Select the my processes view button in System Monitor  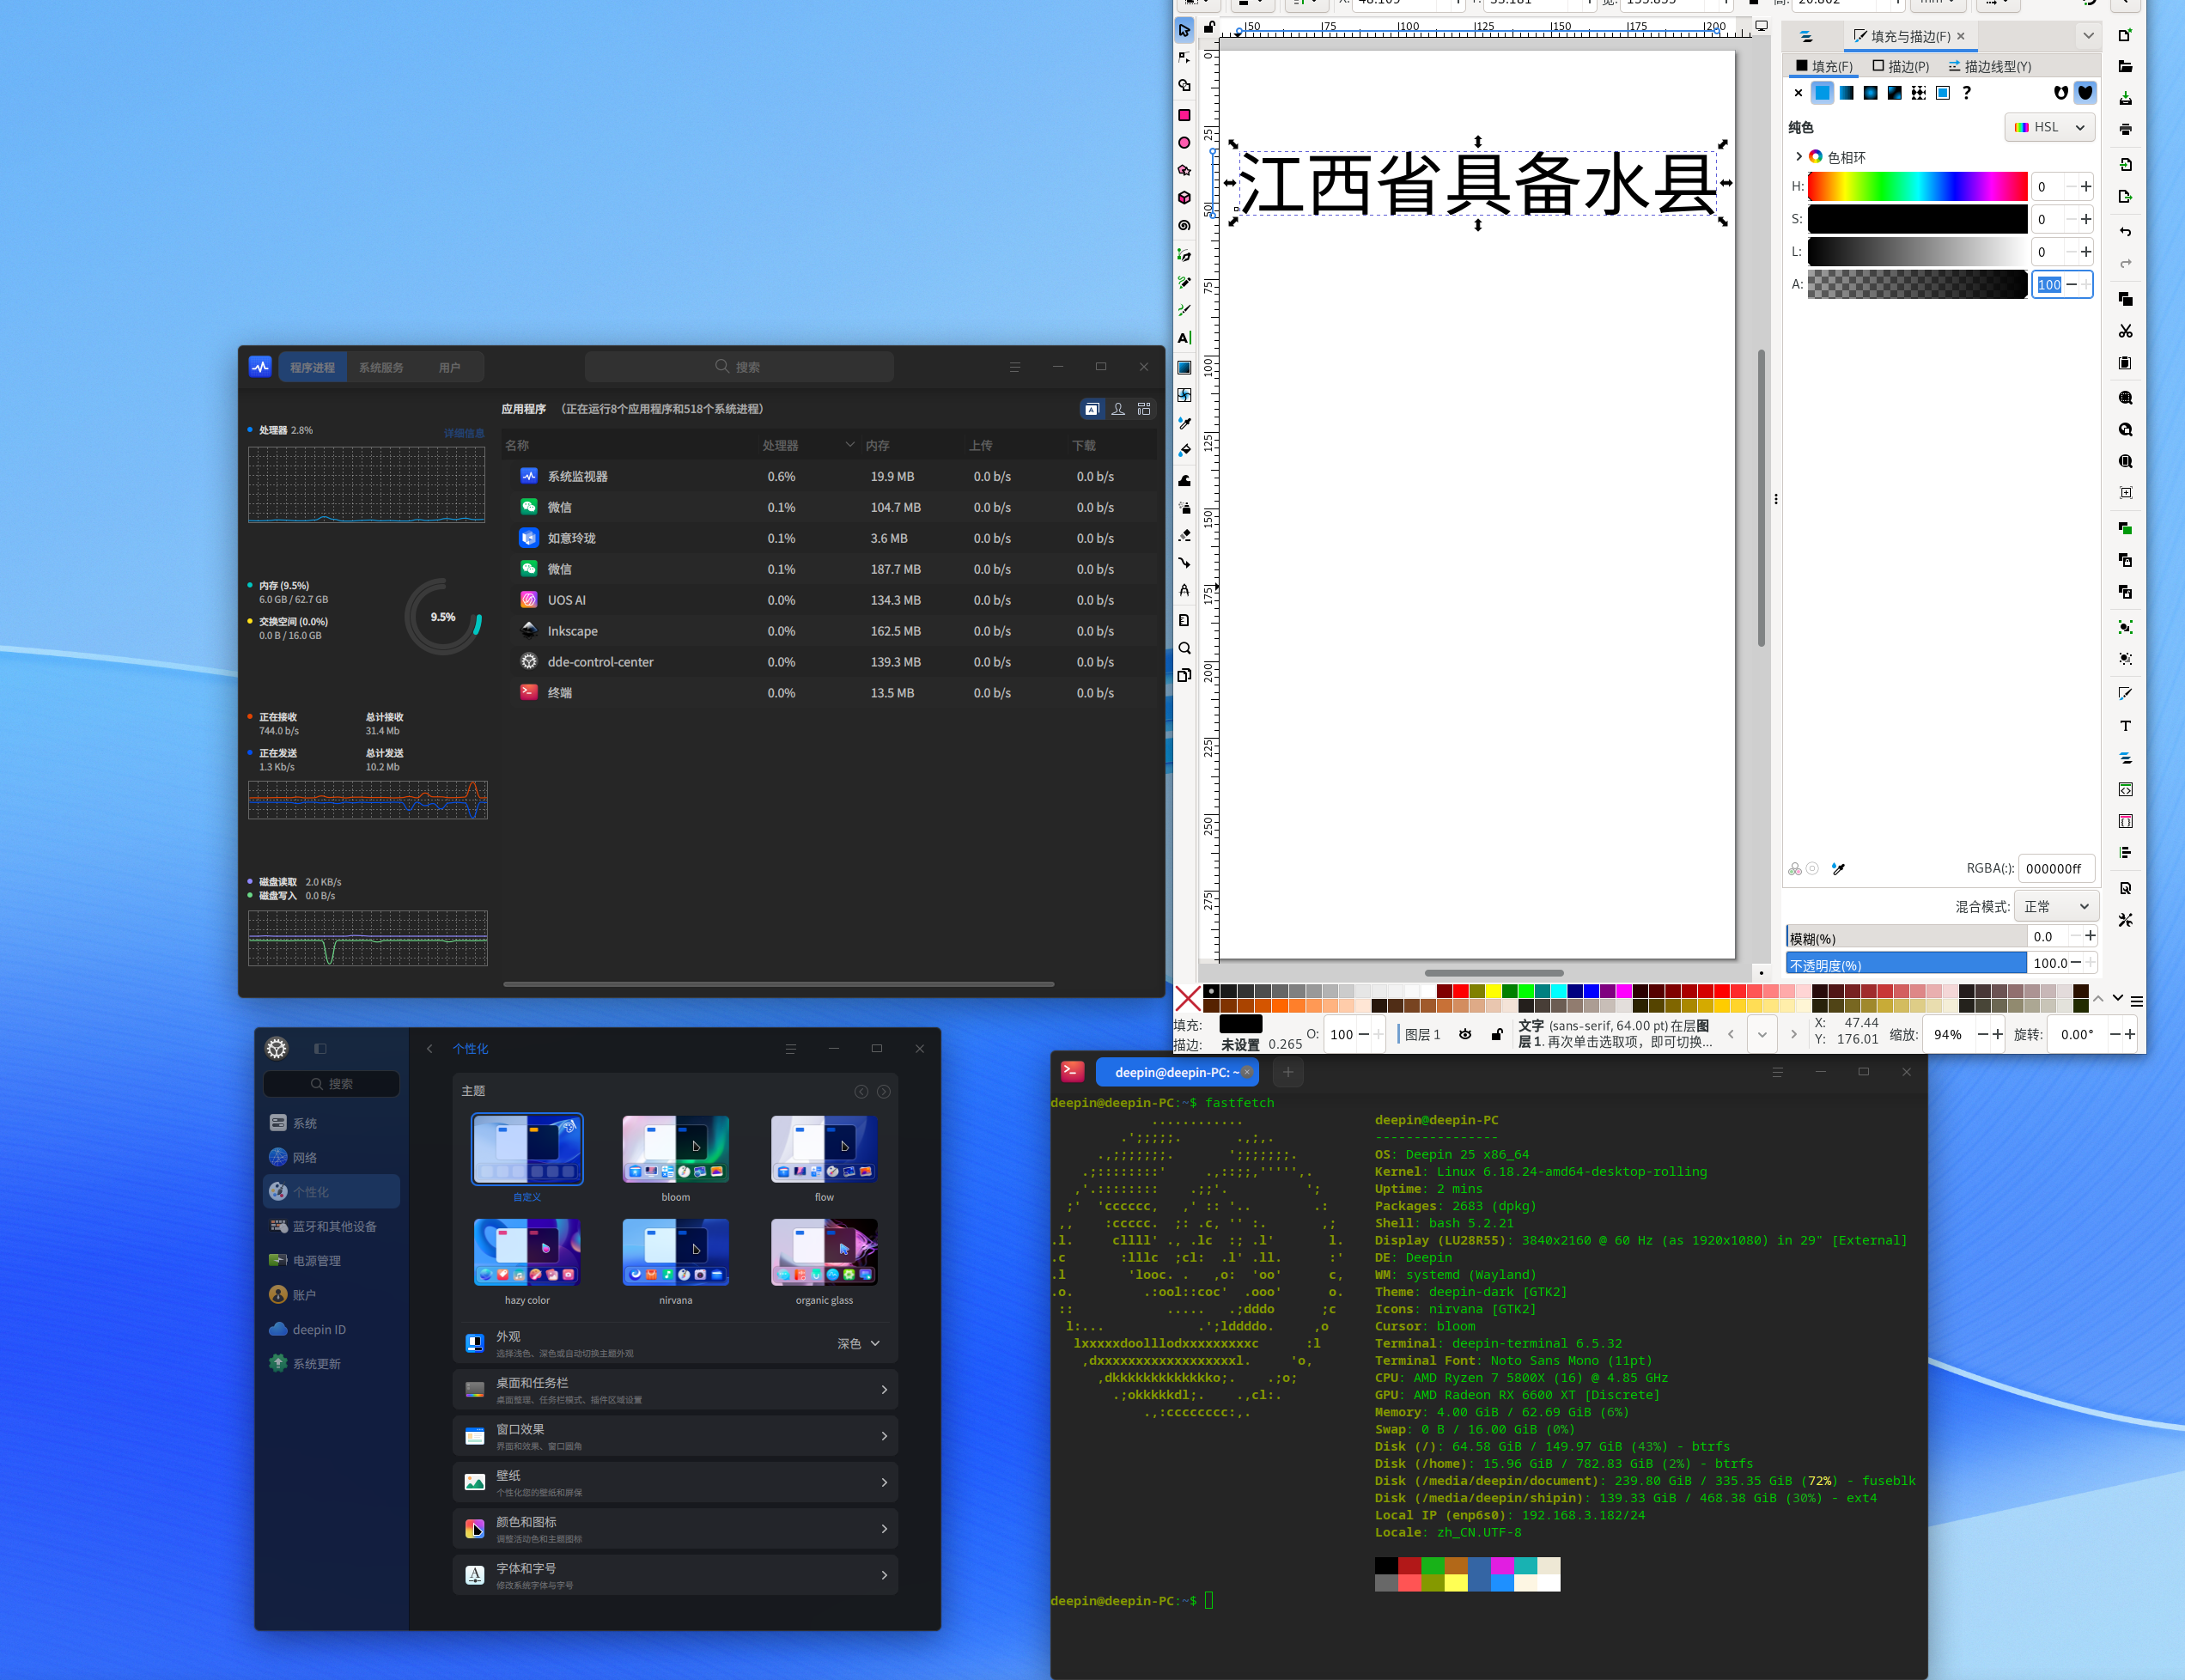1118,409
